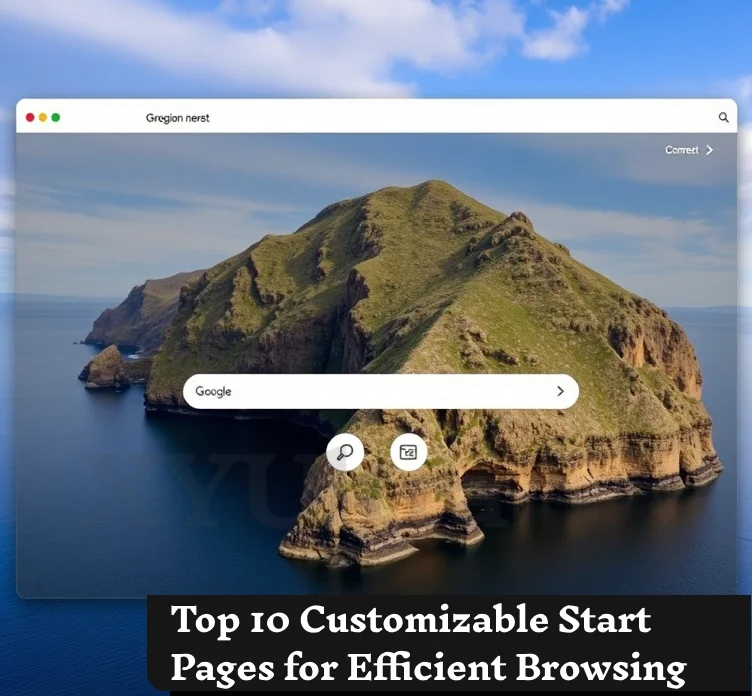Open the round window-panel icon button

[x=409, y=452]
